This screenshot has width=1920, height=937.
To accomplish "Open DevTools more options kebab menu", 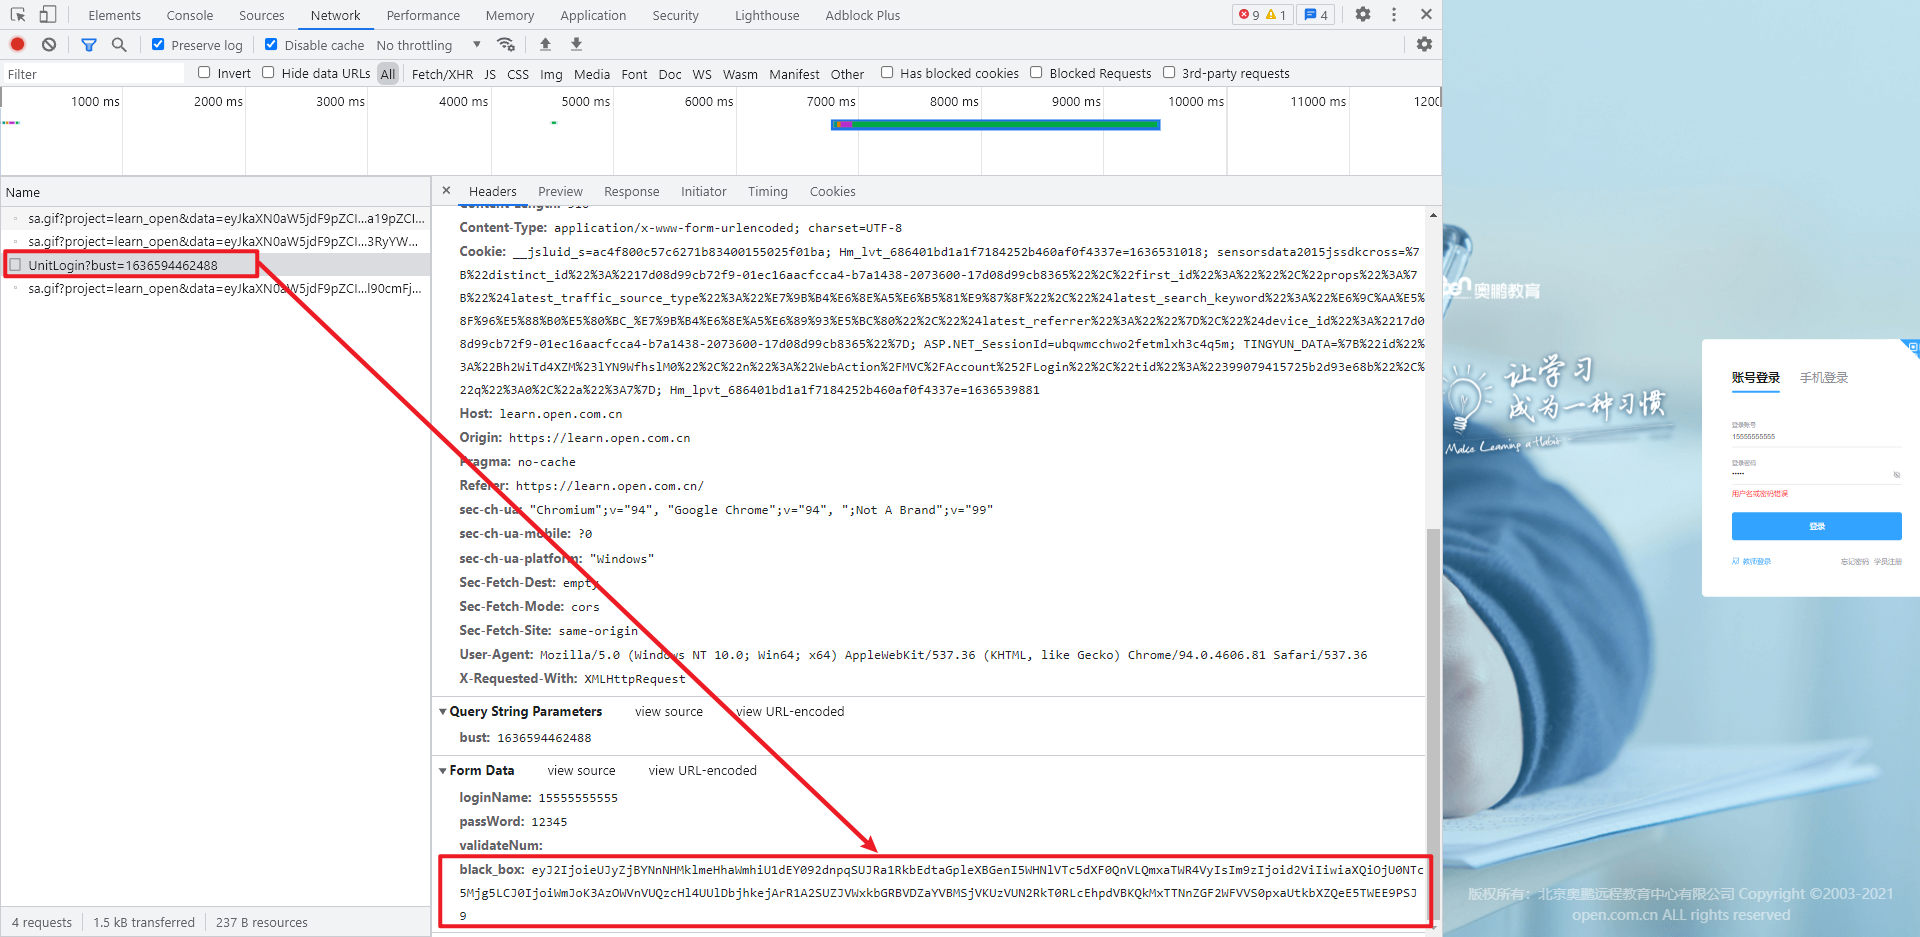I will pos(1394,15).
